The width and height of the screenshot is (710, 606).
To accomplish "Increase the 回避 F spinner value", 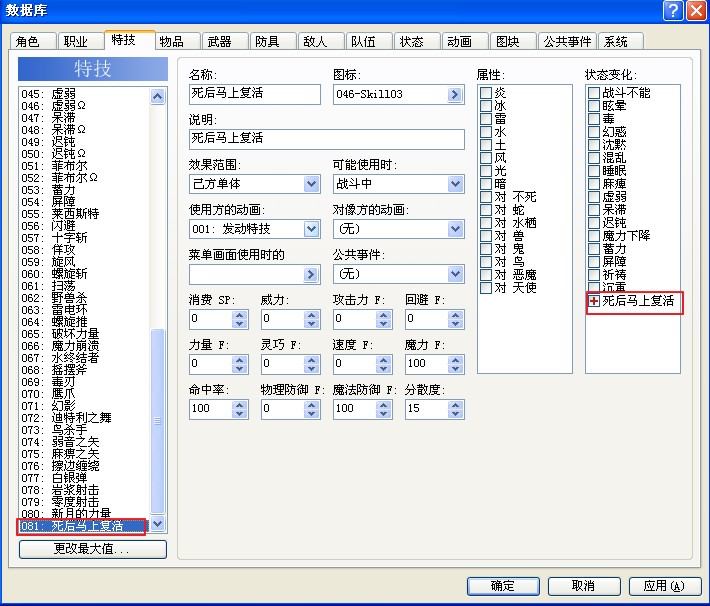I will coord(456,315).
